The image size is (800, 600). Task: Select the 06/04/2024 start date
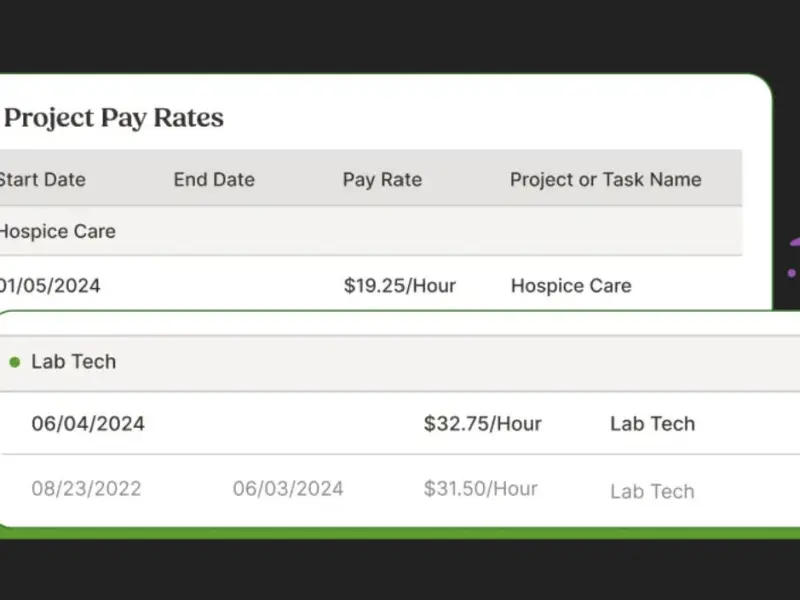point(88,423)
